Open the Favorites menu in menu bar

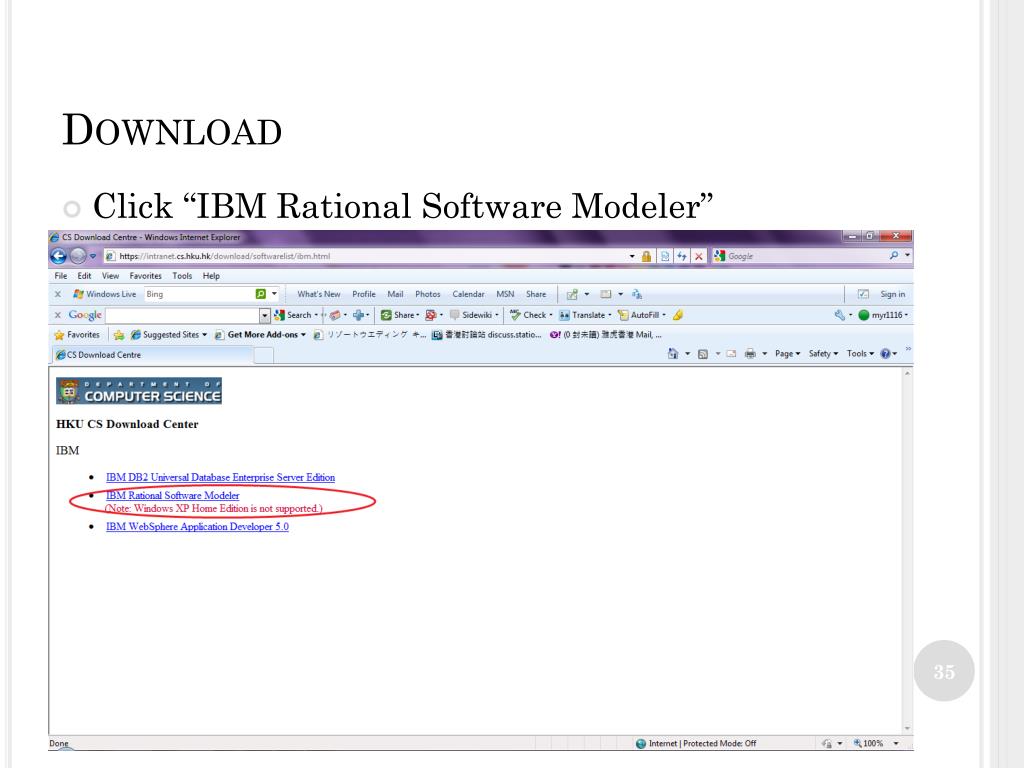click(x=145, y=276)
